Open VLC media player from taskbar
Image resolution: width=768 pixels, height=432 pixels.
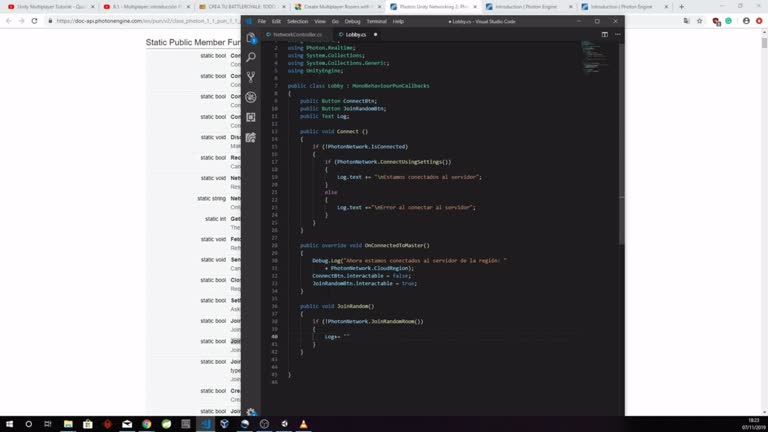point(304,424)
